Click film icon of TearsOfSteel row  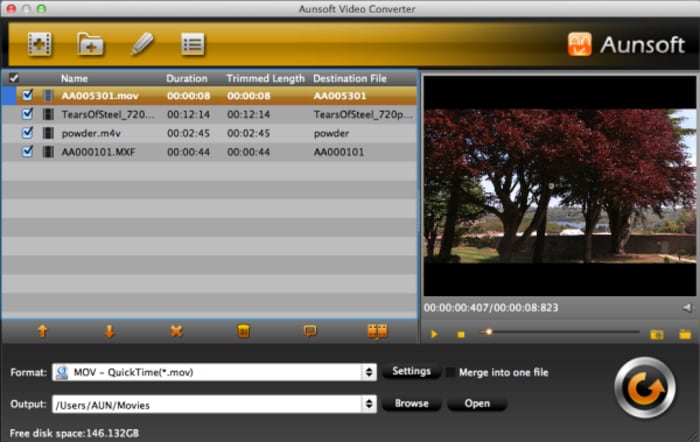tap(48, 114)
